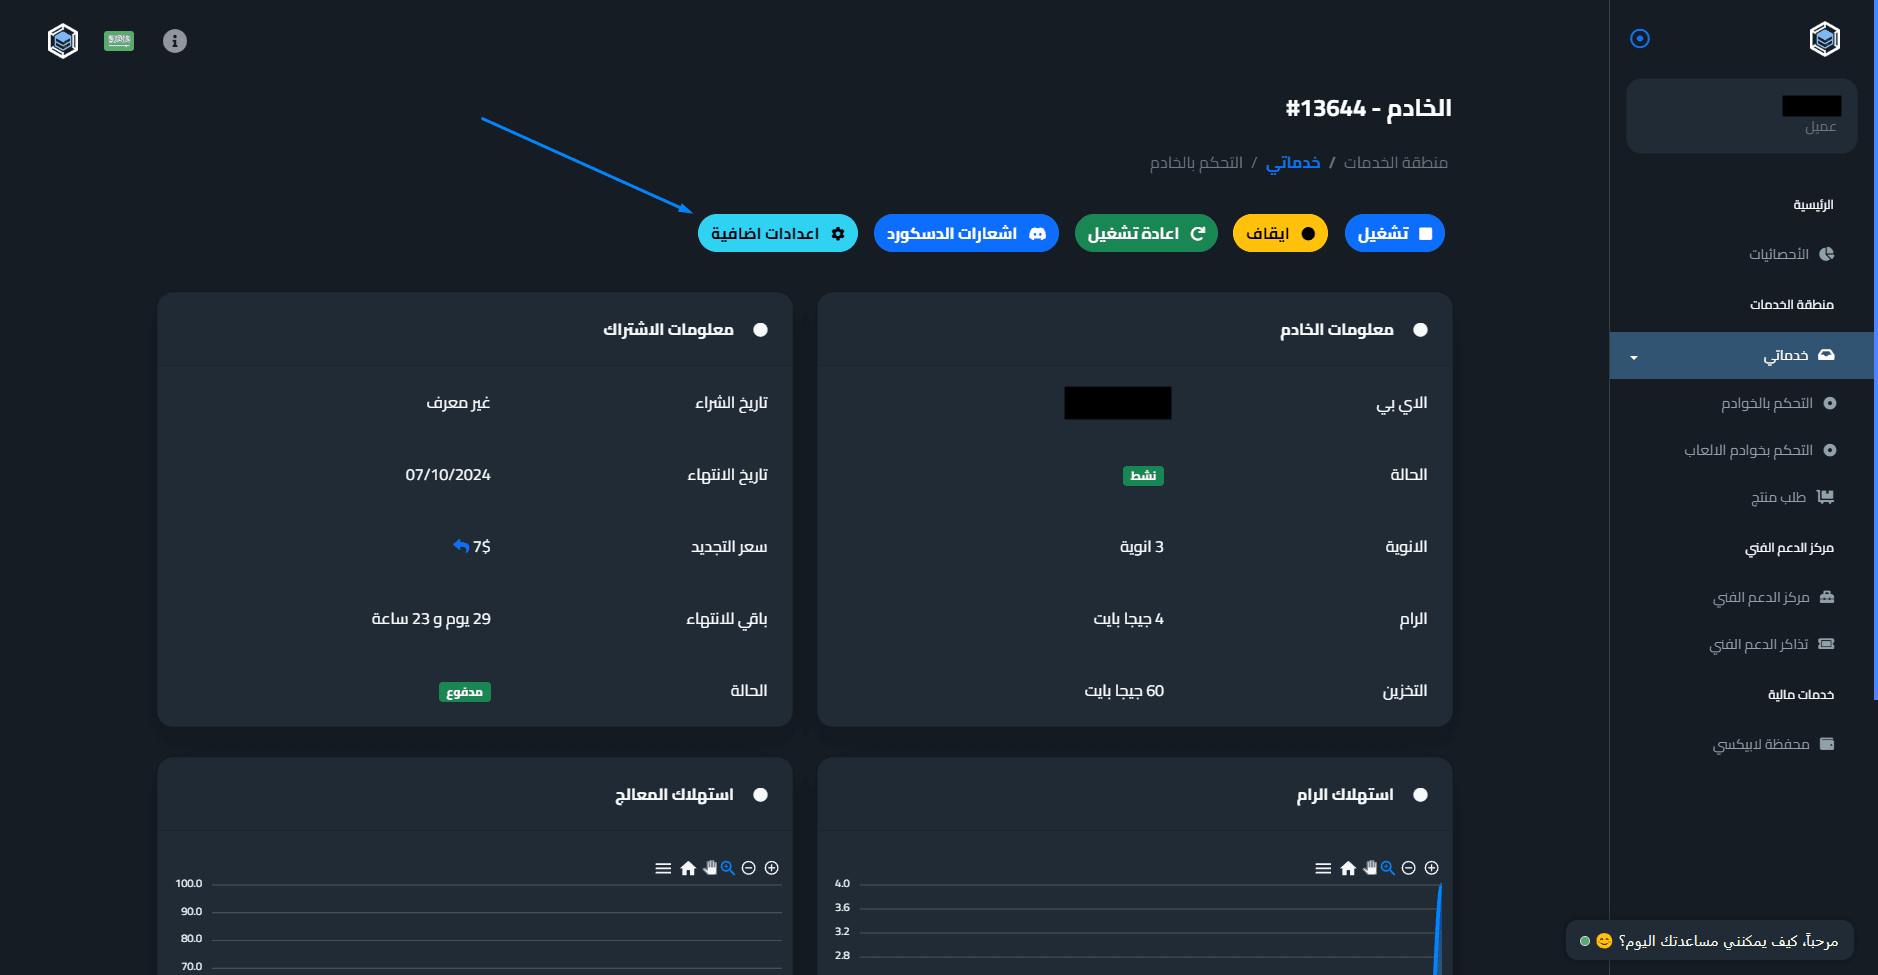Click the مدفوع paid status badge
Image resolution: width=1878 pixels, height=975 pixels.
pyautogui.click(x=464, y=692)
